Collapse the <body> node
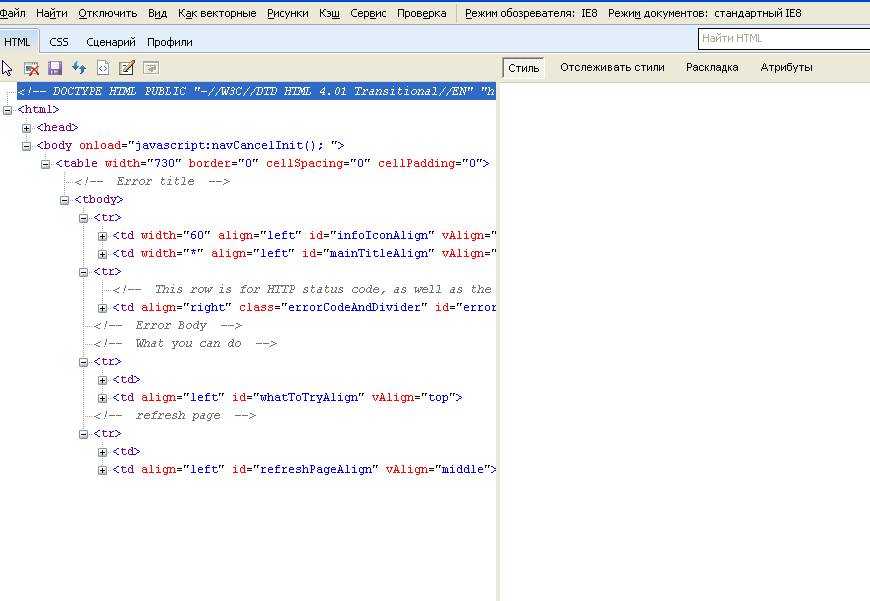 (x=27, y=147)
